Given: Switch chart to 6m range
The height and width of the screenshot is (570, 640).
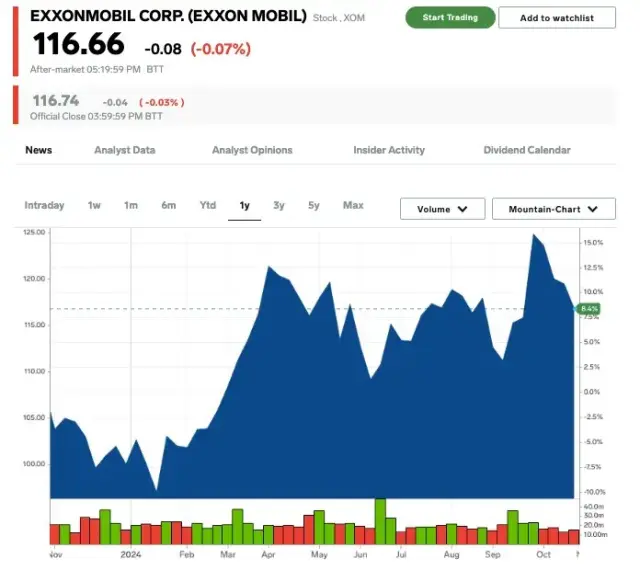Looking at the screenshot, I should click(x=168, y=205).
